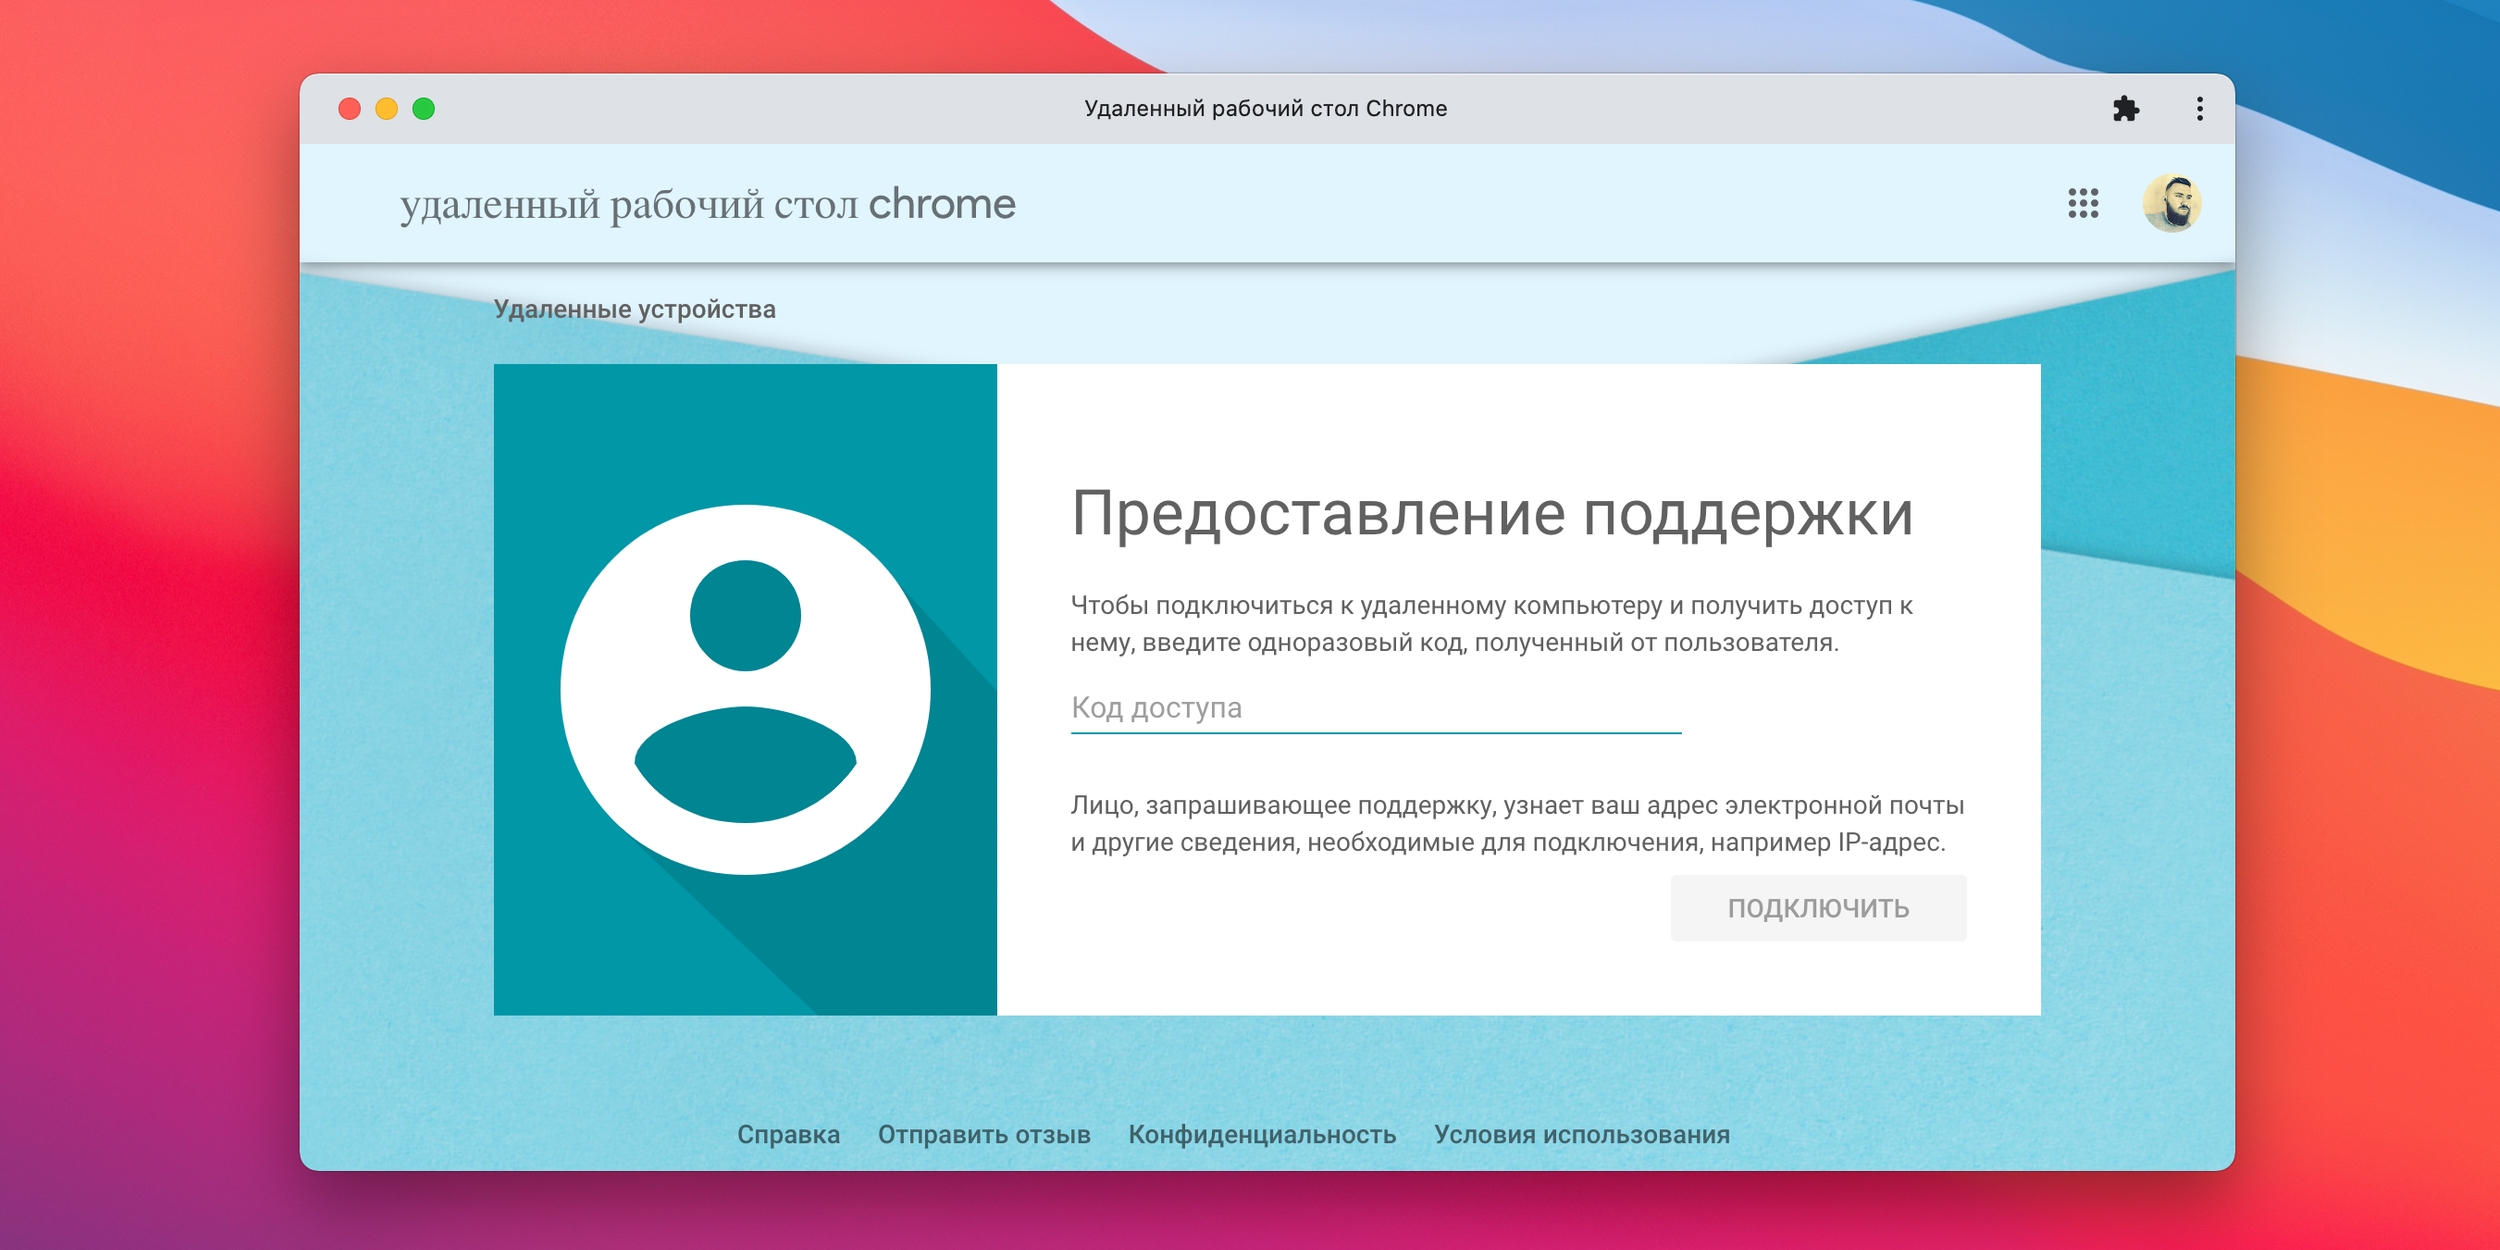The height and width of the screenshot is (1250, 2500).
Task: Focus the 'Код доступа' input field
Action: point(1376,708)
